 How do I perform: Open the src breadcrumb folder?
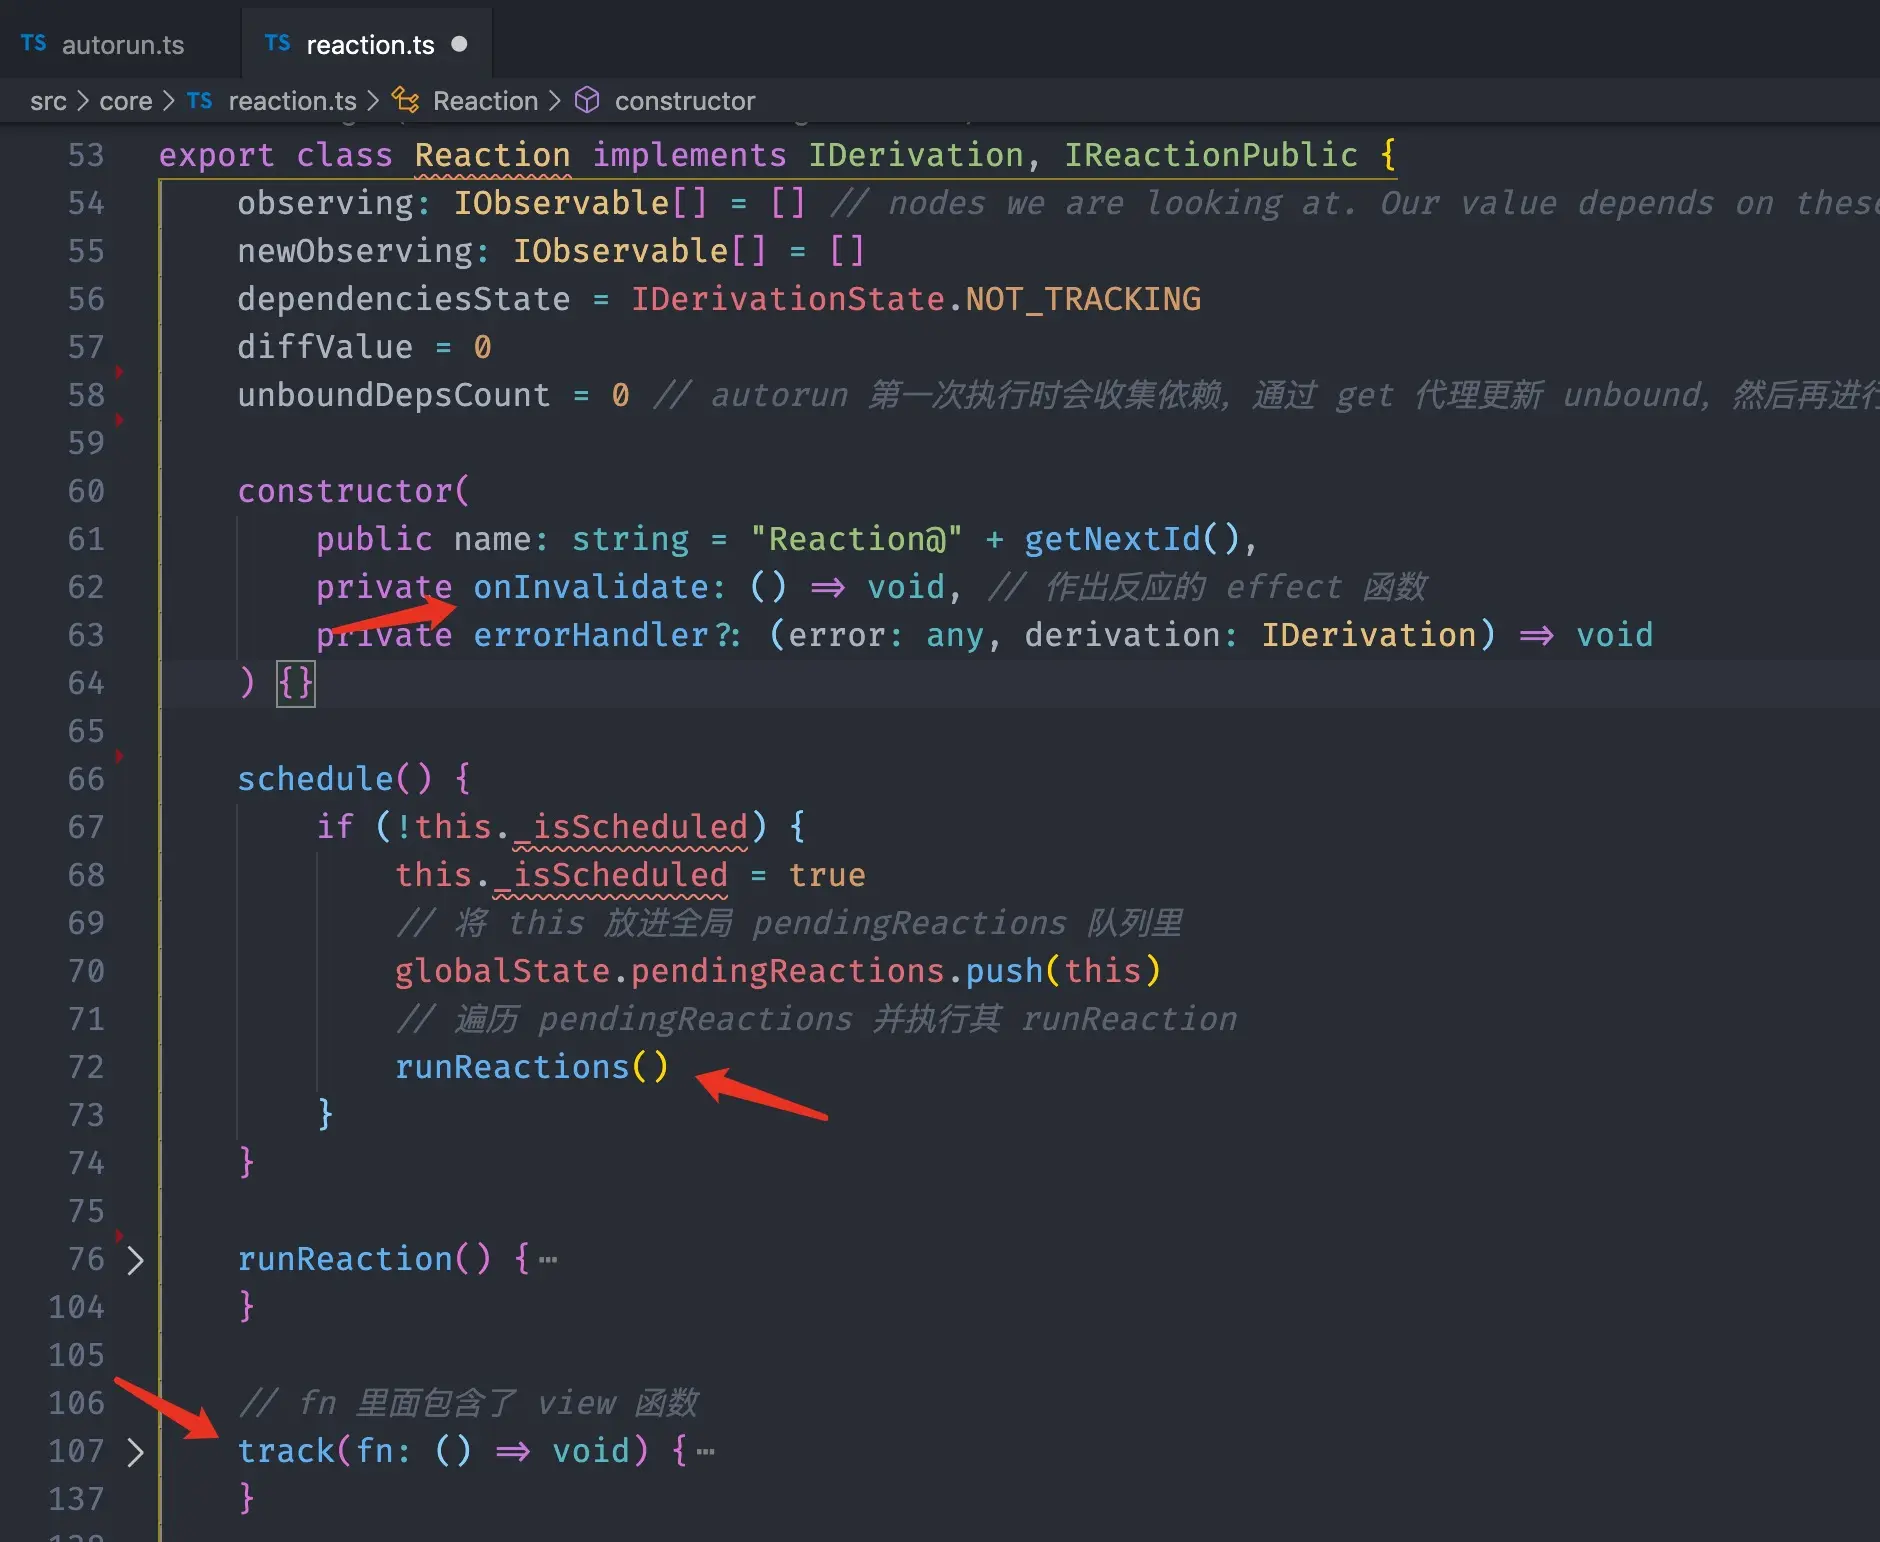click(x=48, y=101)
